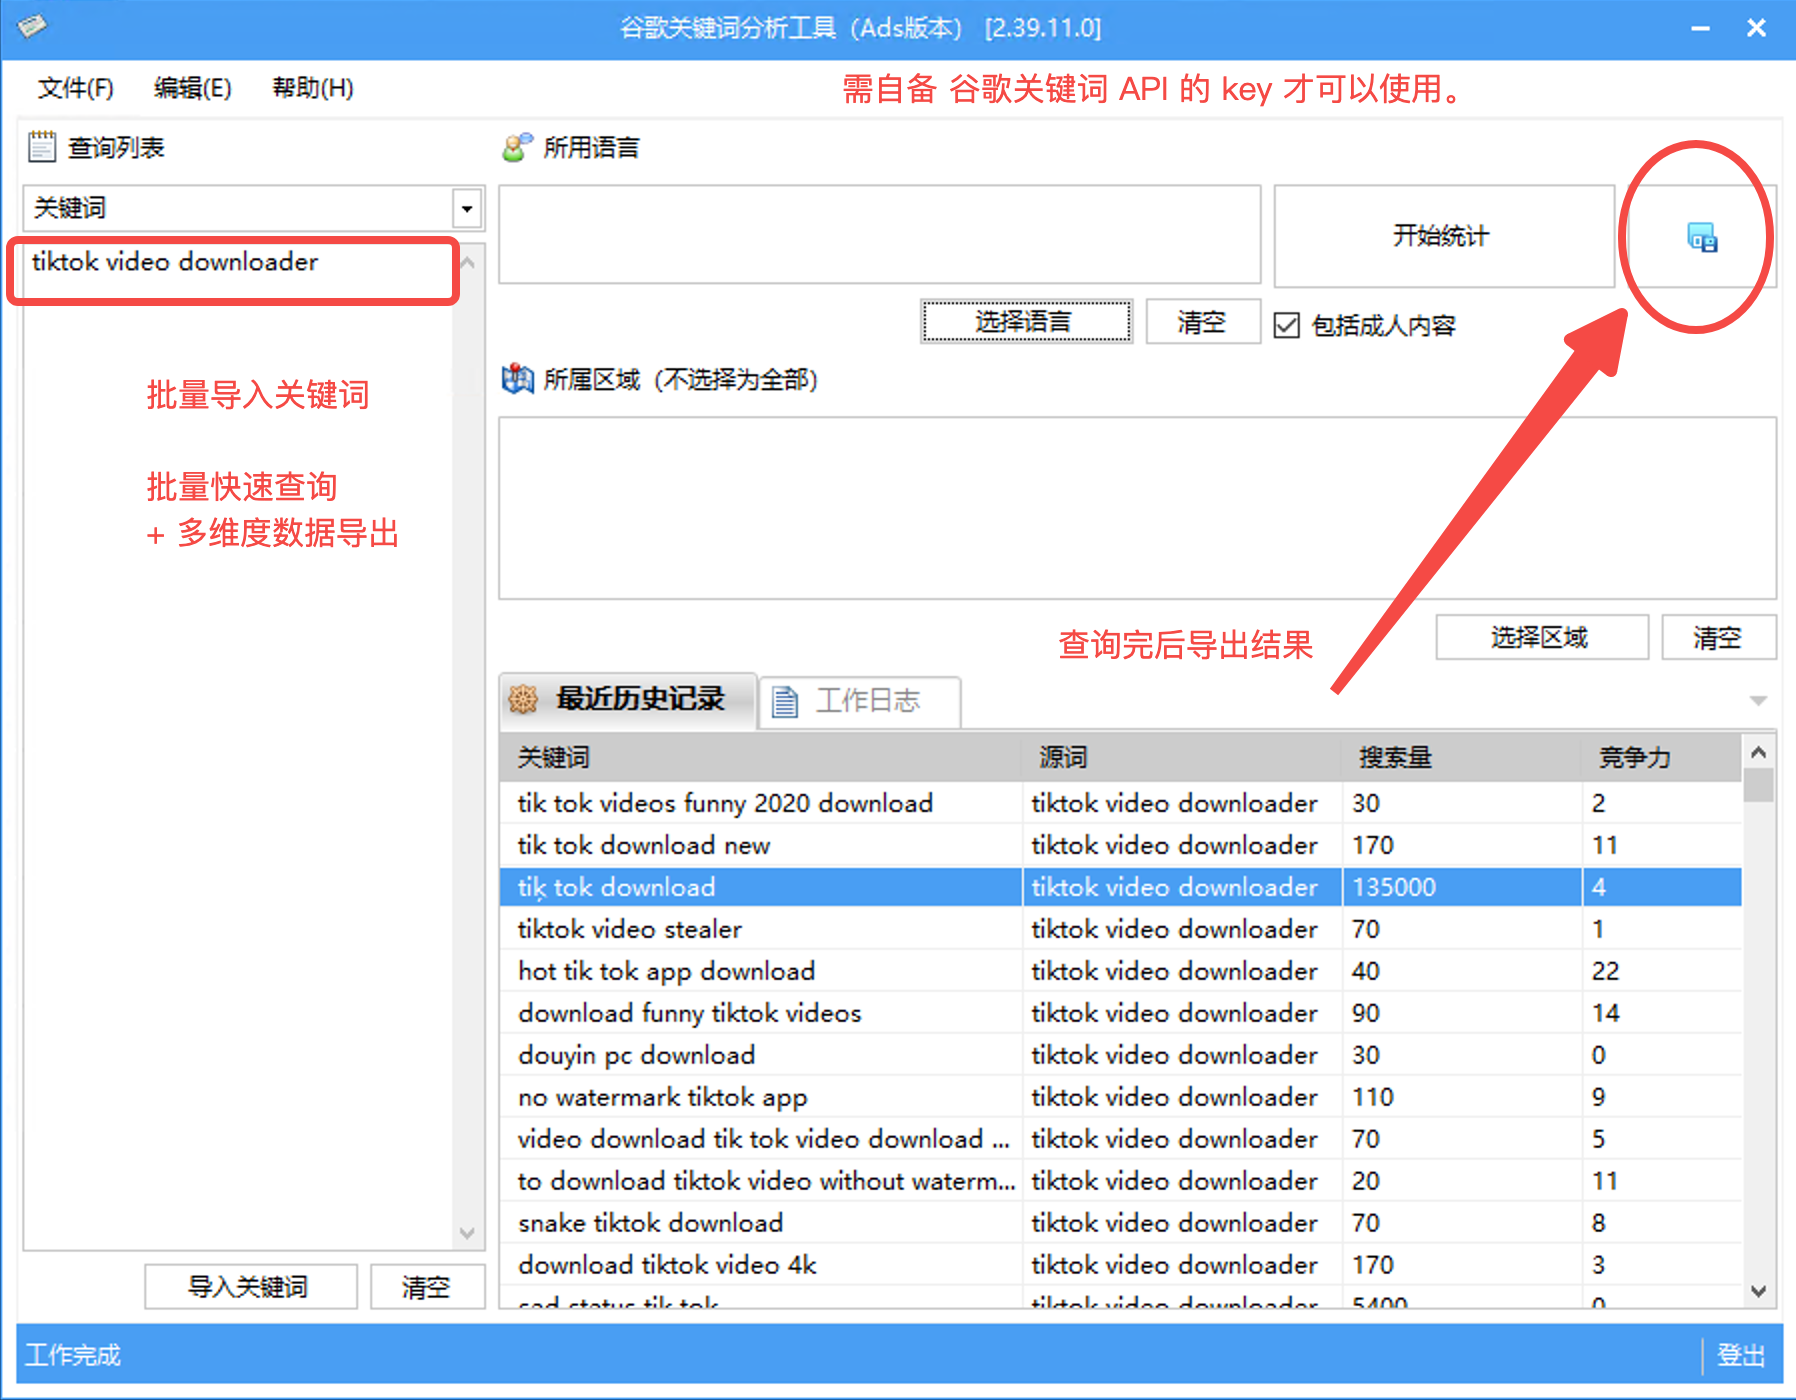This screenshot has height=1400, width=1796.
Task: Expand the tab overflow arrow right of the 工作日志 tab
Action: (x=1758, y=701)
